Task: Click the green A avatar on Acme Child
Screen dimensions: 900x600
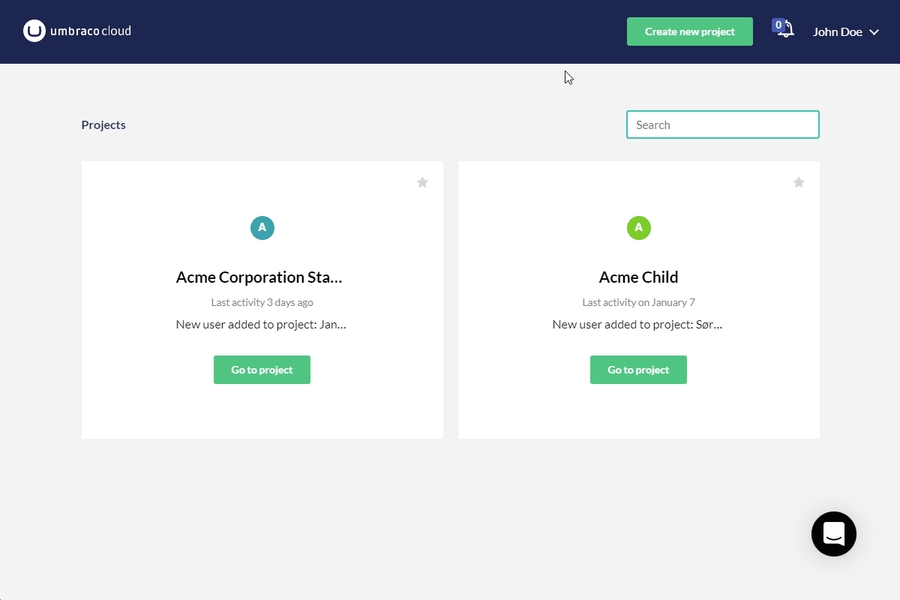Action: (x=638, y=228)
